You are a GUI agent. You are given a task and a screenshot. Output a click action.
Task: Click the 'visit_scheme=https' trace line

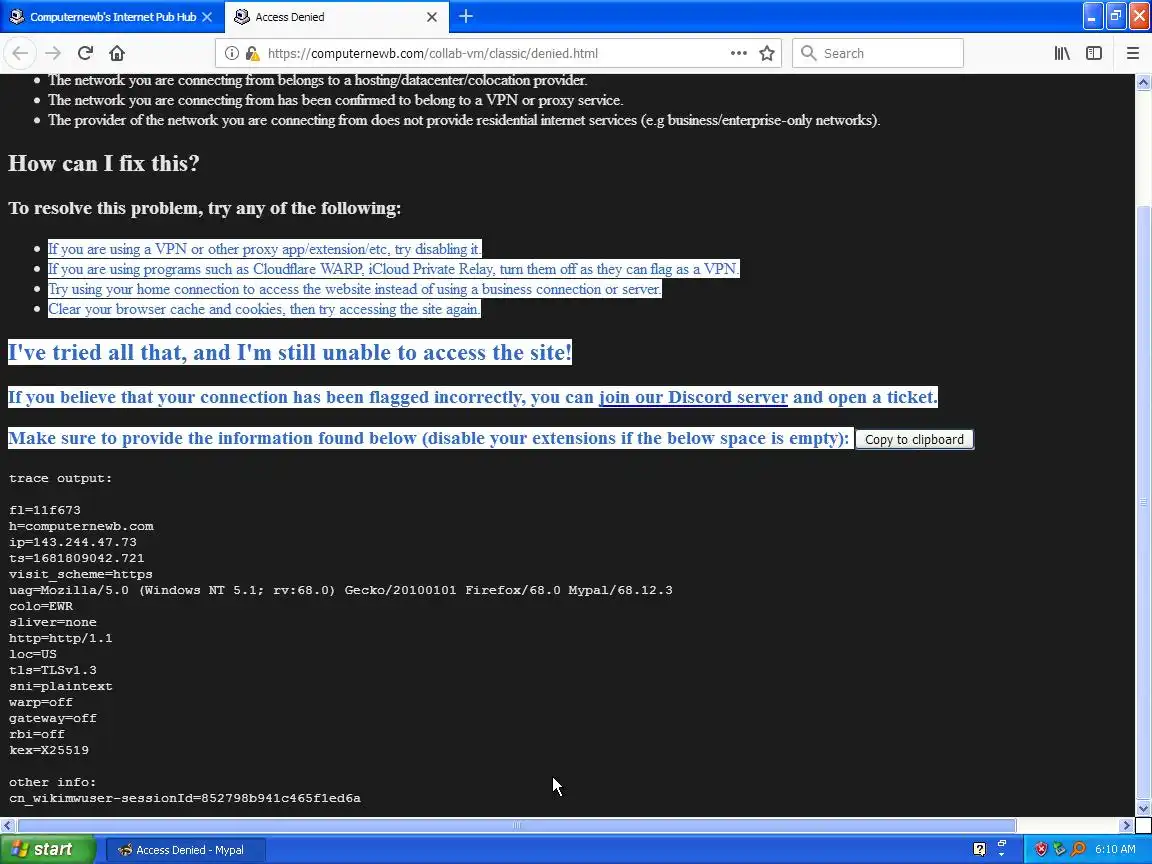click(x=81, y=575)
